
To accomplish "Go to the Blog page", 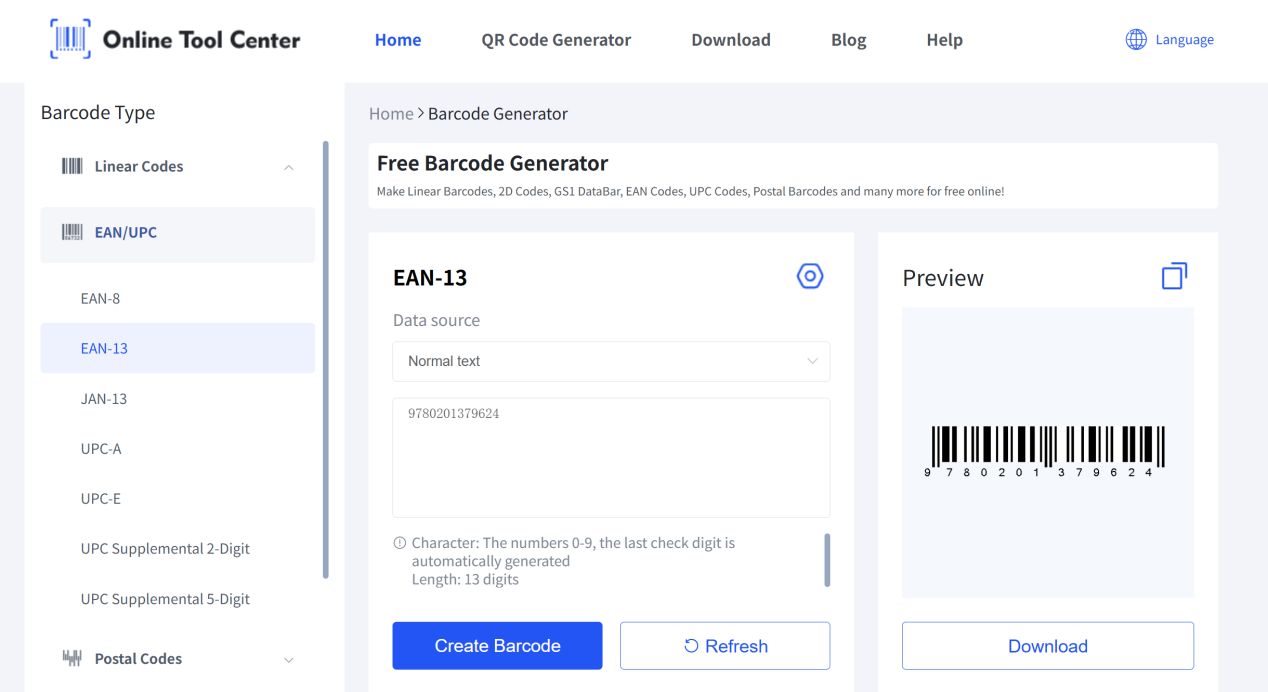I will [848, 40].
